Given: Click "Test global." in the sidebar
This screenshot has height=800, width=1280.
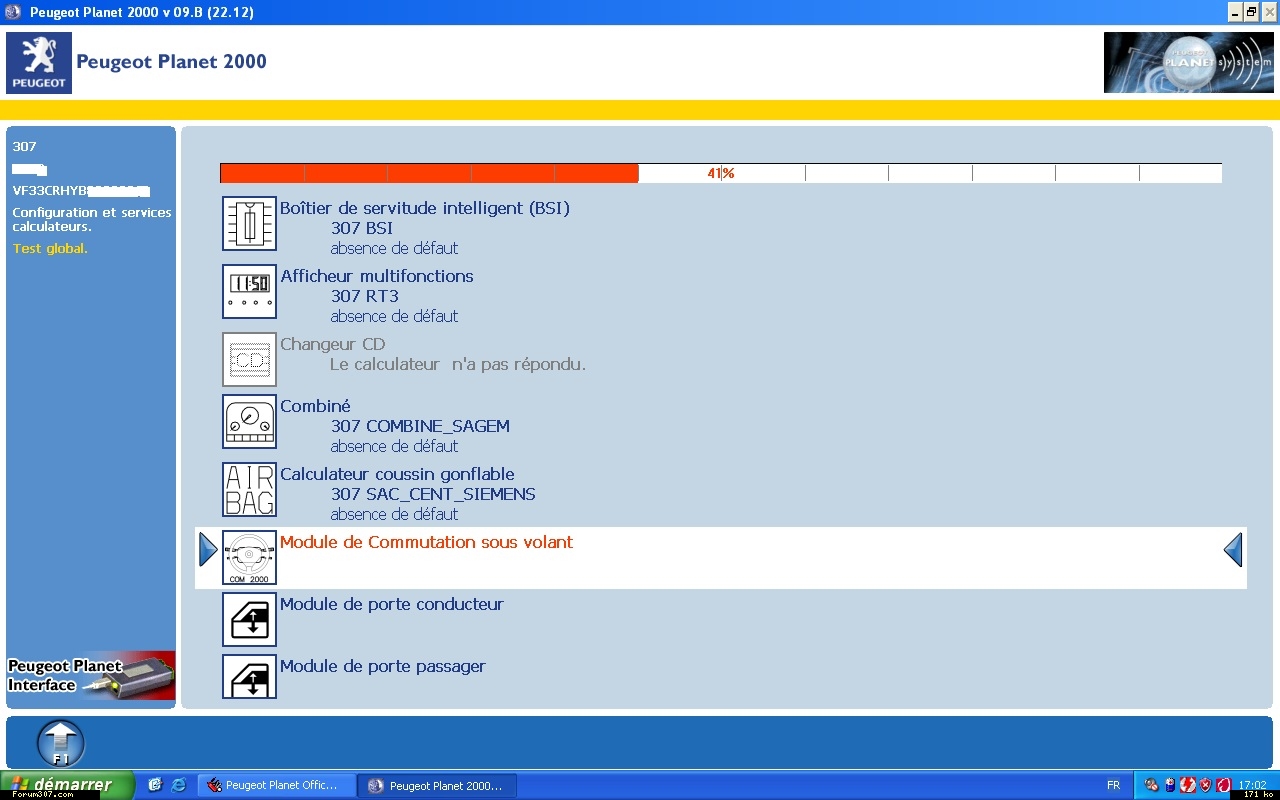Looking at the screenshot, I should [x=50, y=249].
